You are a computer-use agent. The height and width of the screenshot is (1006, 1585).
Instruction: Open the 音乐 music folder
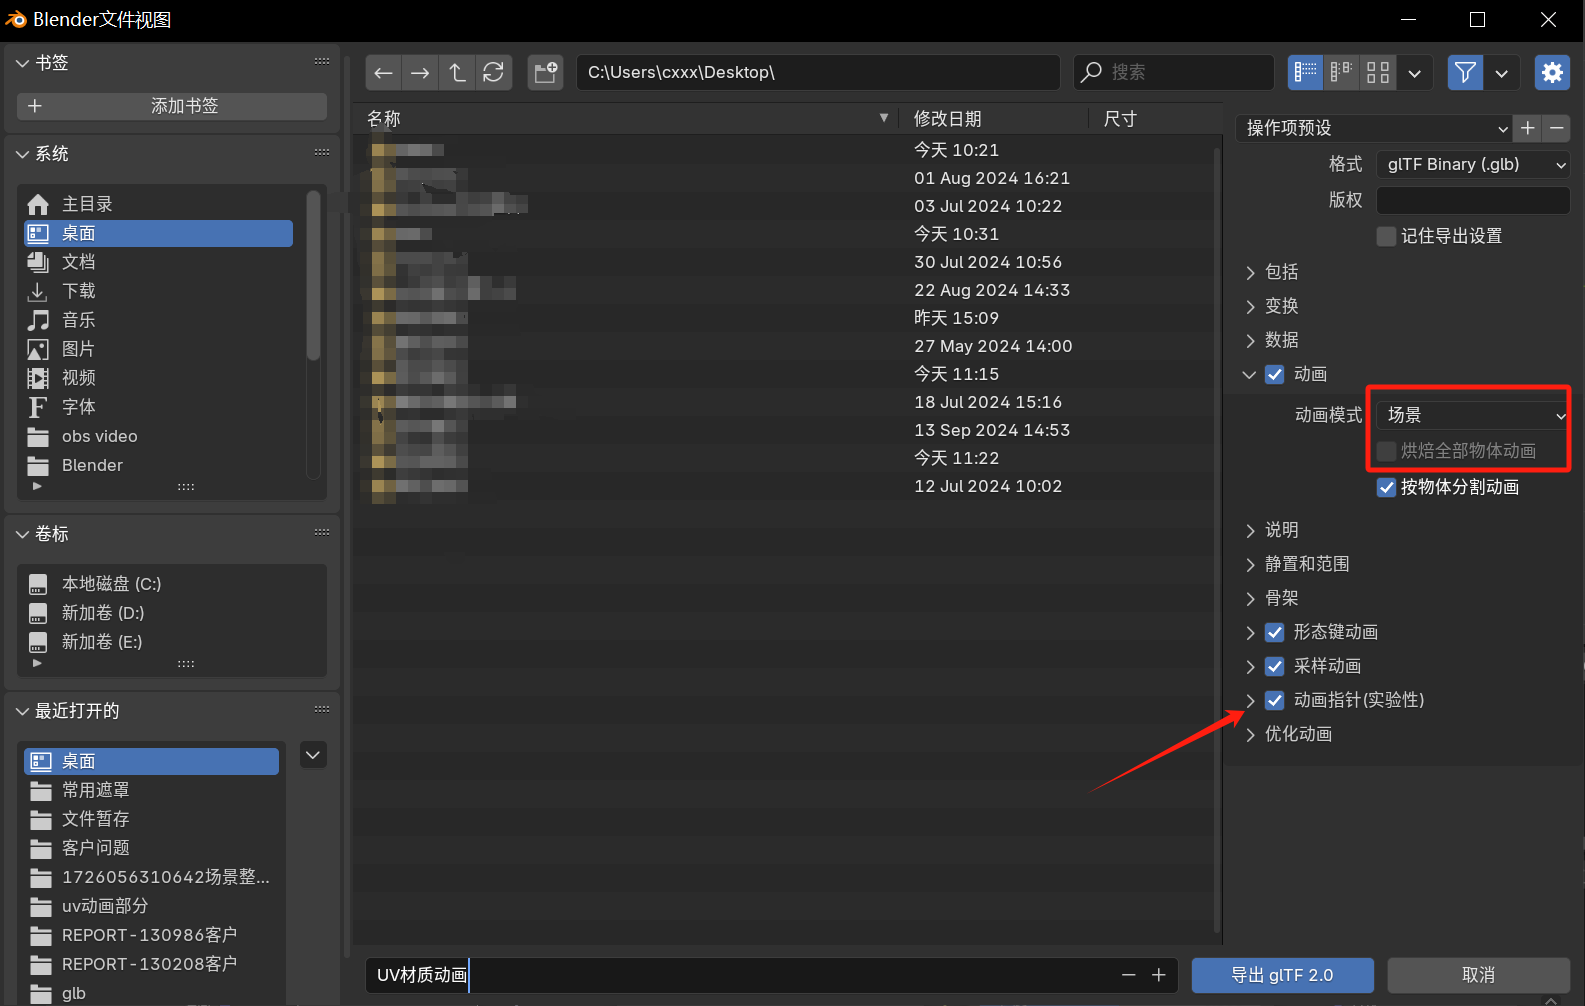click(x=159, y=320)
